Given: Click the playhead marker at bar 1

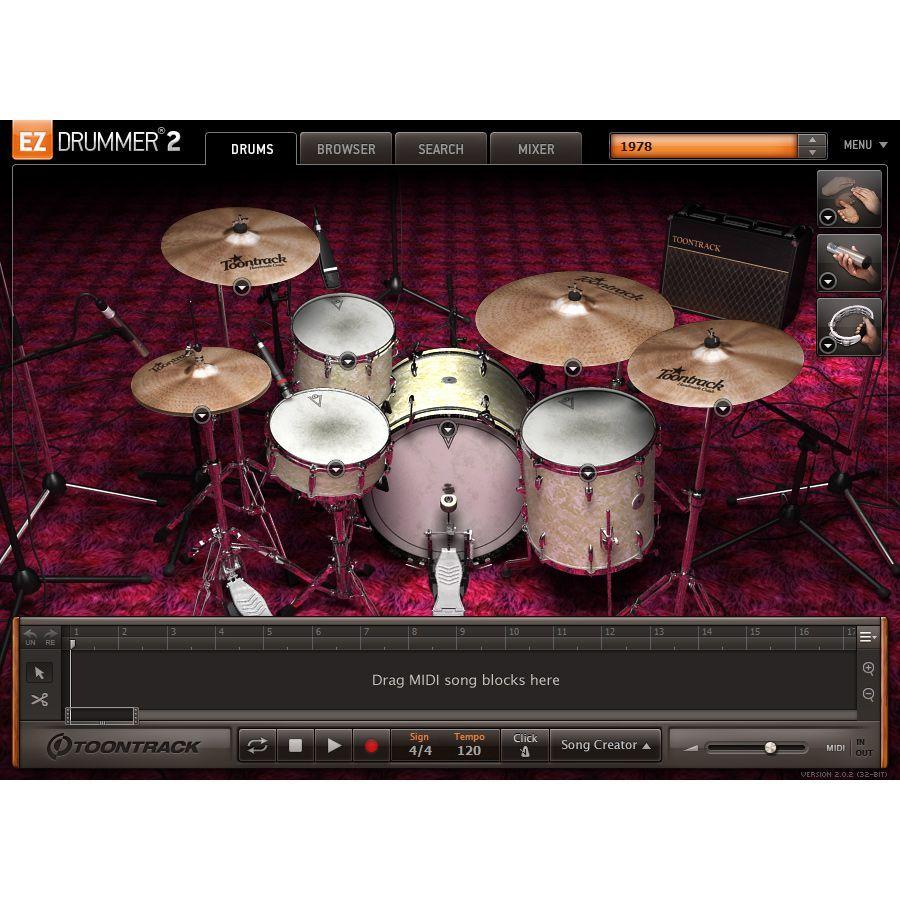Looking at the screenshot, I should pyautogui.click(x=72, y=645).
